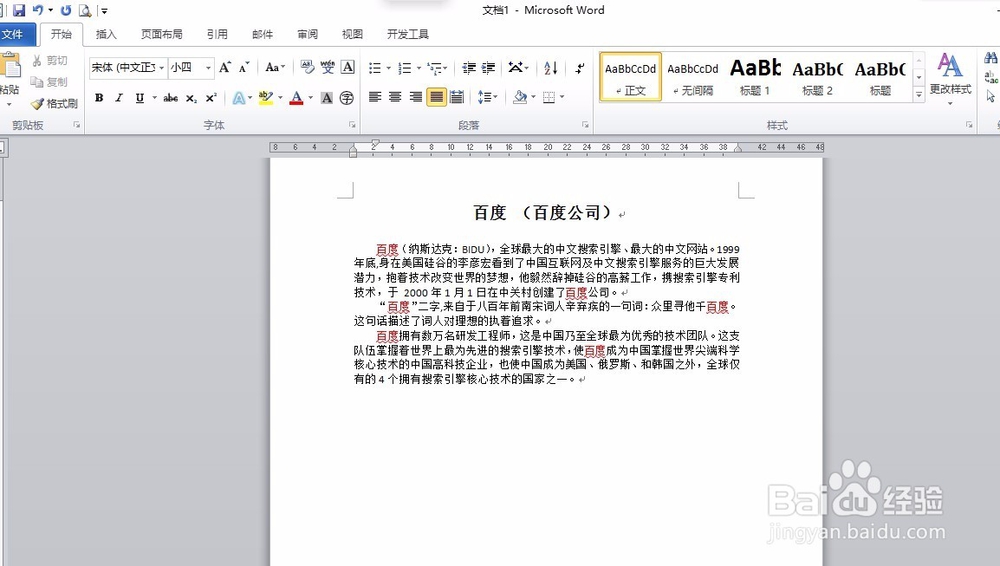Expand the borders dropdown arrow

[x=562, y=97]
